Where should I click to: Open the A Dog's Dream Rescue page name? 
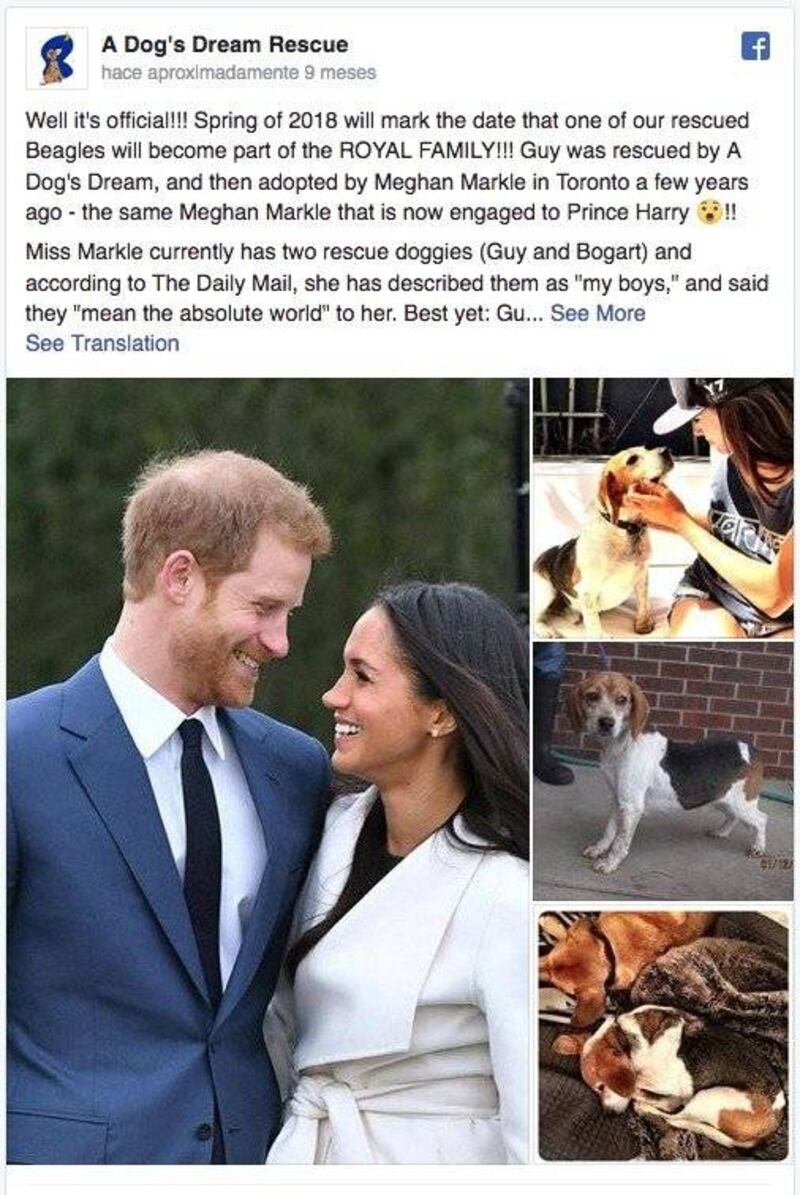[225, 44]
